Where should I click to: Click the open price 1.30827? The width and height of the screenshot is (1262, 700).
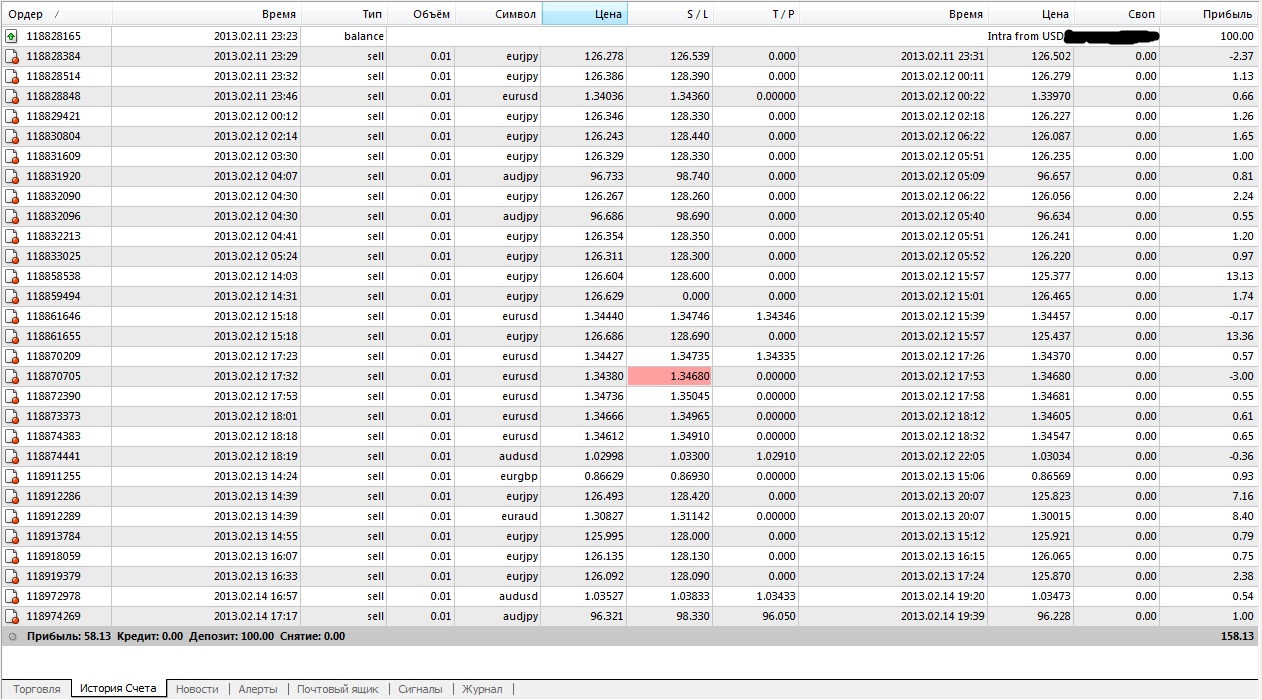(x=604, y=516)
